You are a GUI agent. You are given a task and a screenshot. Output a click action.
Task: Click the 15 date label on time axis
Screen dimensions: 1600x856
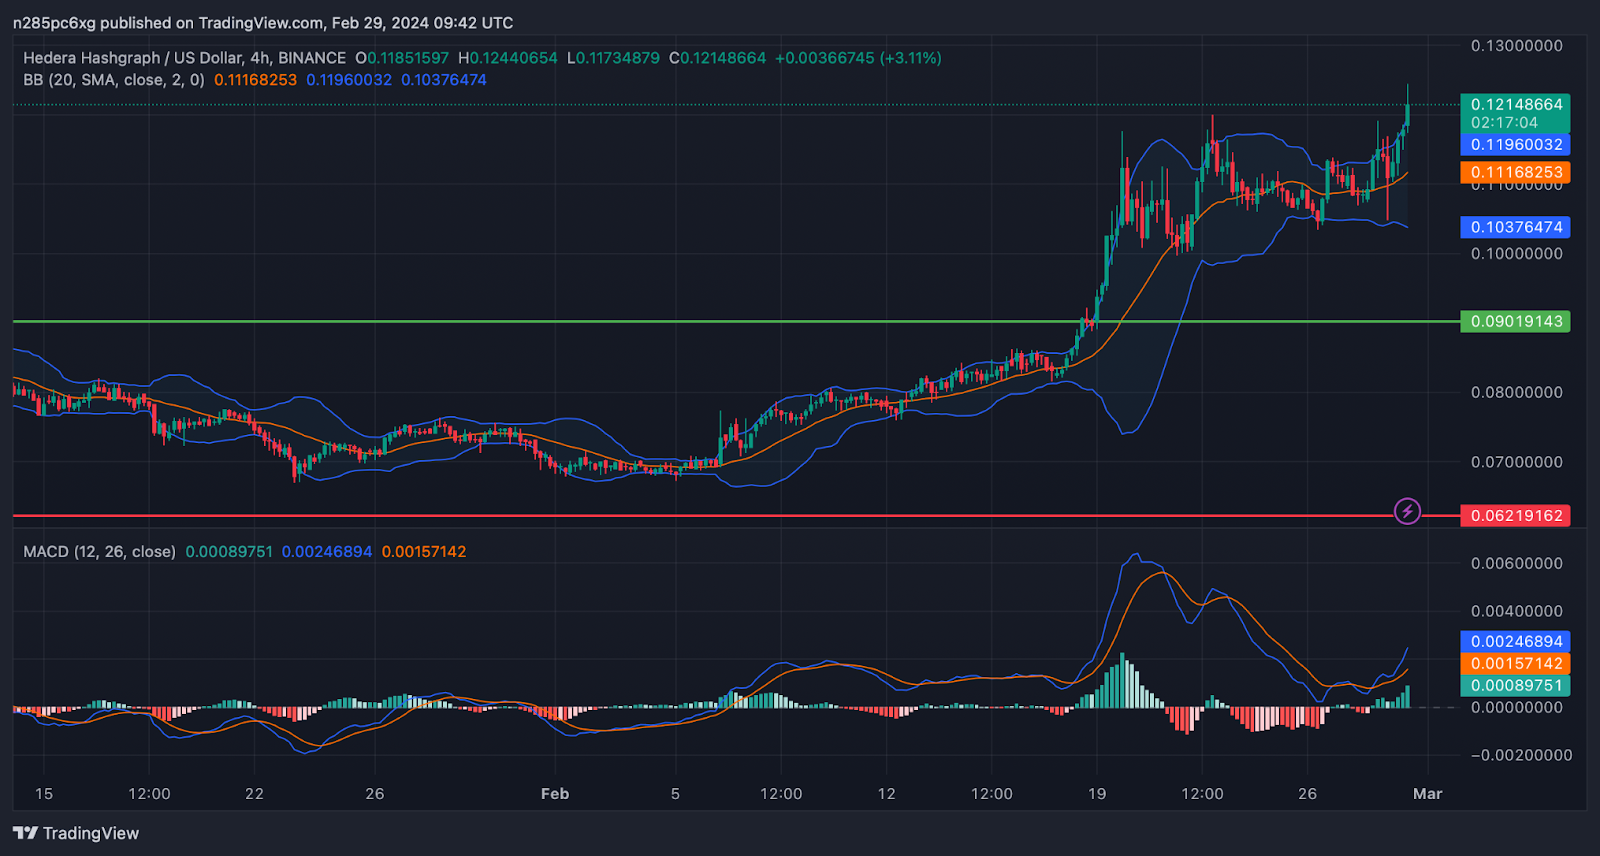click(x=44, y=793)
